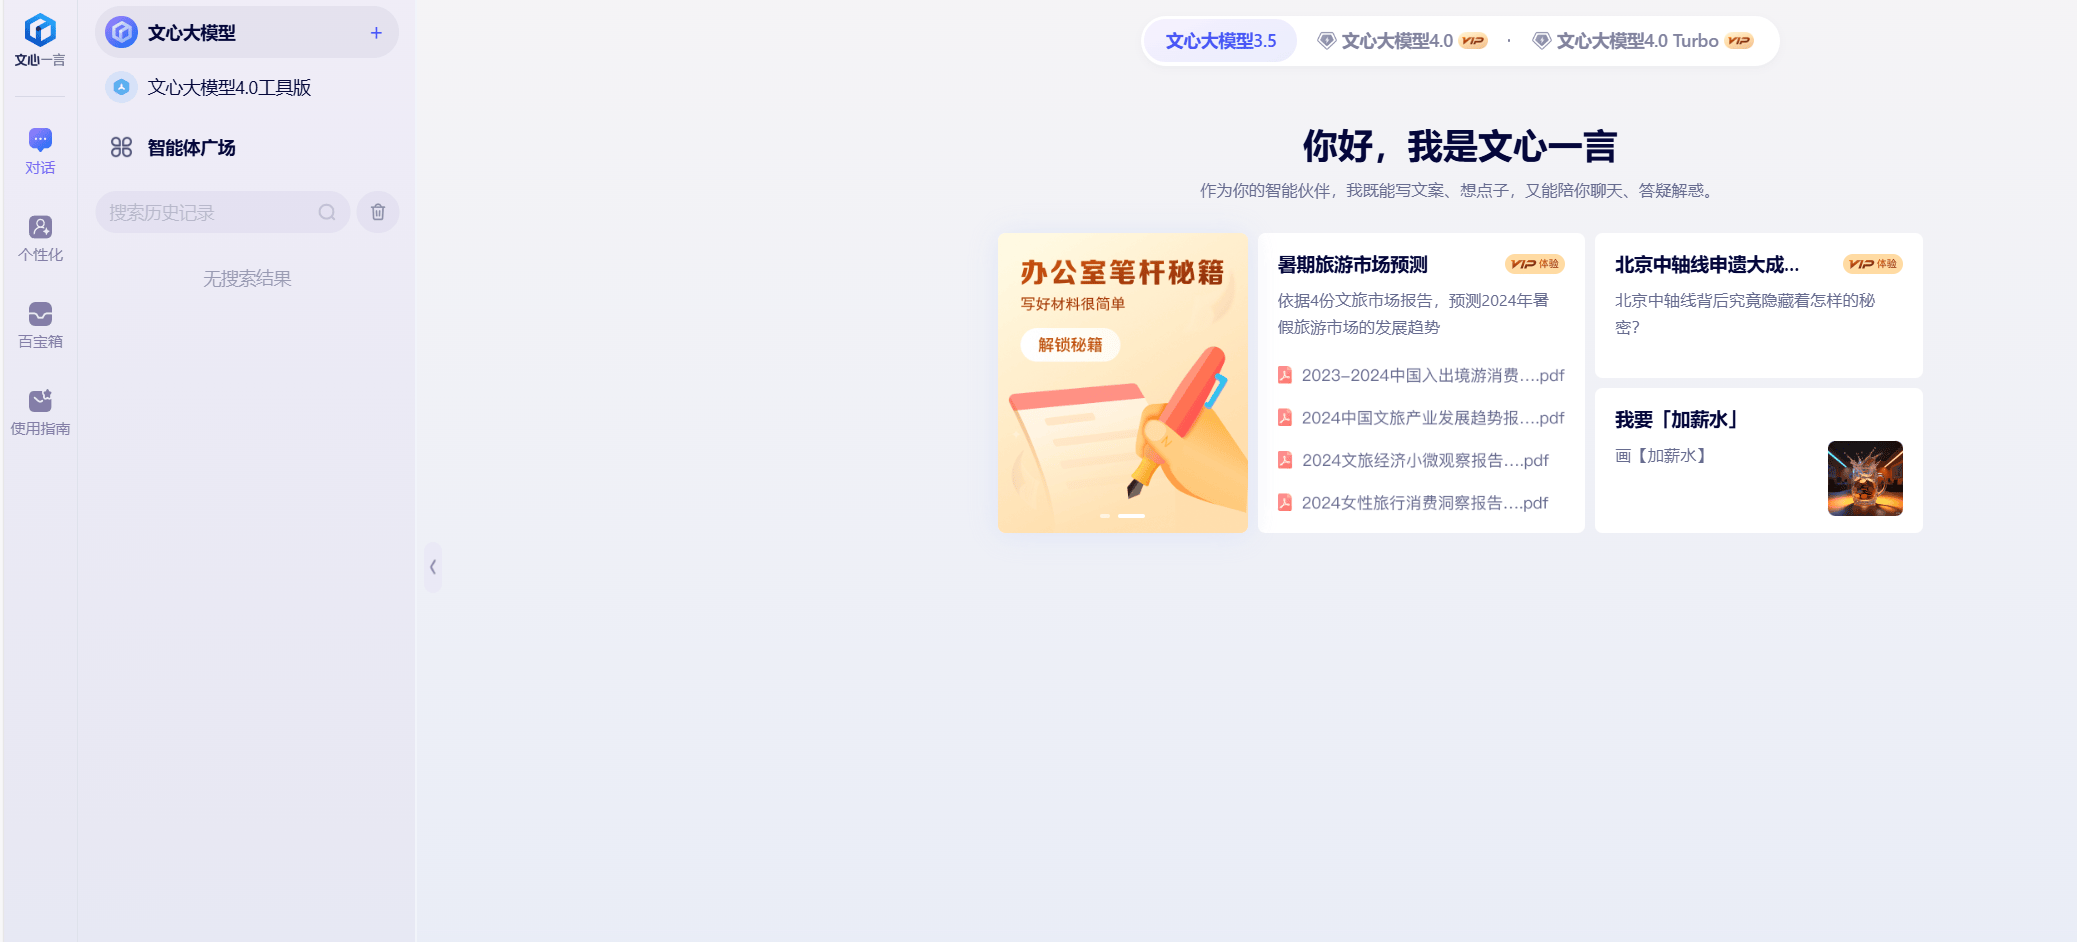Image resolution: width=2077 pixels, height=942 pixels.
Task: Click diamond icon on 文心大模型4.0 tab
Action: pyautogui.click(x=1327, y=41)
